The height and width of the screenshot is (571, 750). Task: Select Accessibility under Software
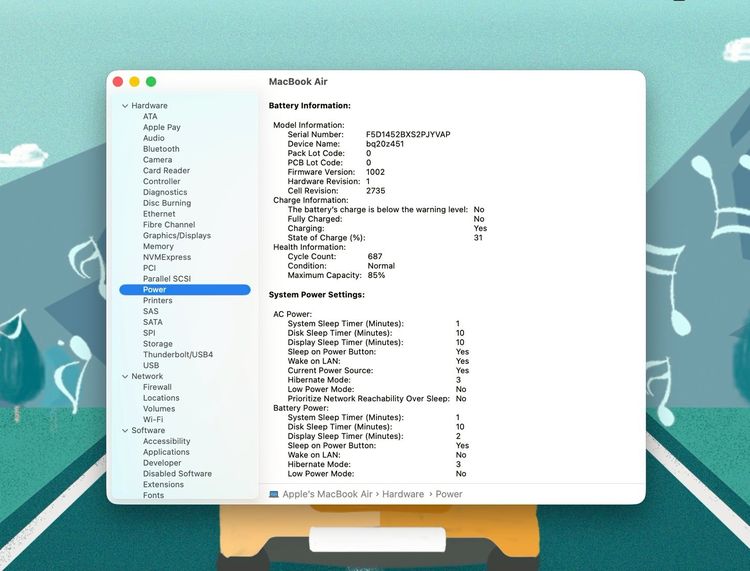click(166, 441)
